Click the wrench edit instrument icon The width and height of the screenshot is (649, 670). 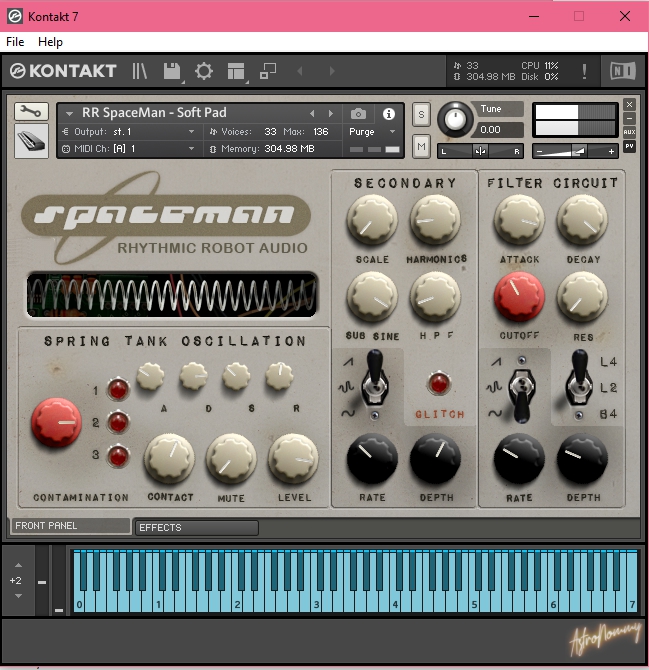pyautogui.click(x=31, y=112)
